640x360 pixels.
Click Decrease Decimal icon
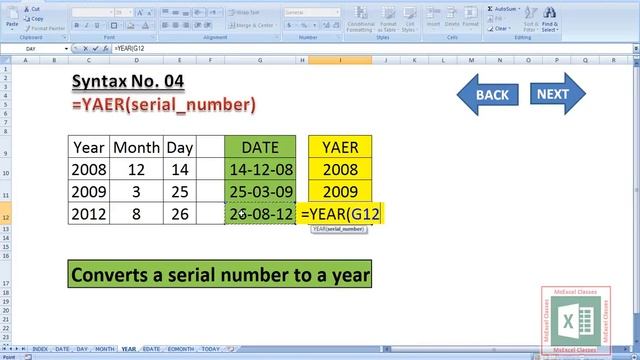pos(336,25)
